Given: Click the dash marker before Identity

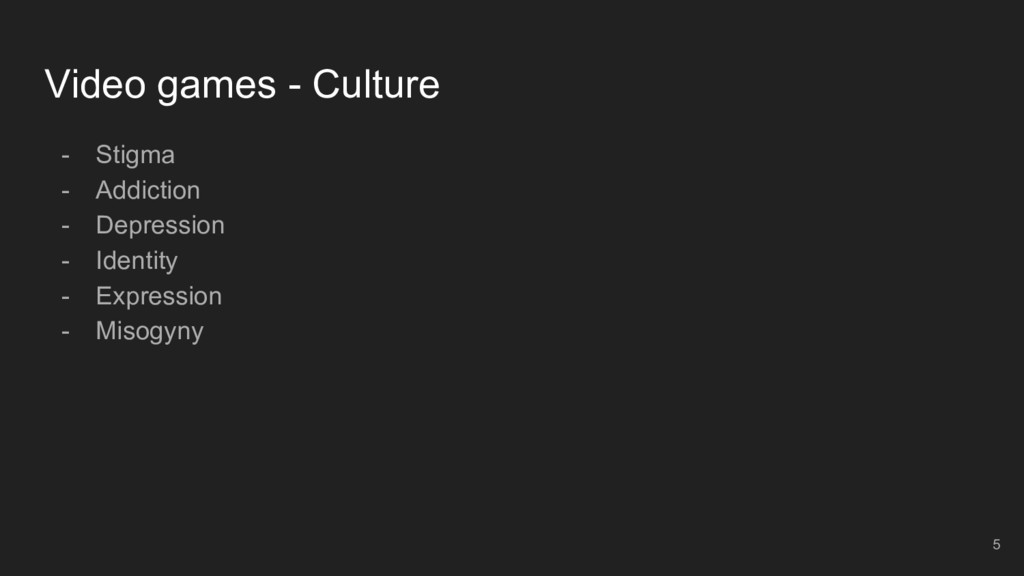Looking at the screenshot, I should click(x=65, y=262).
